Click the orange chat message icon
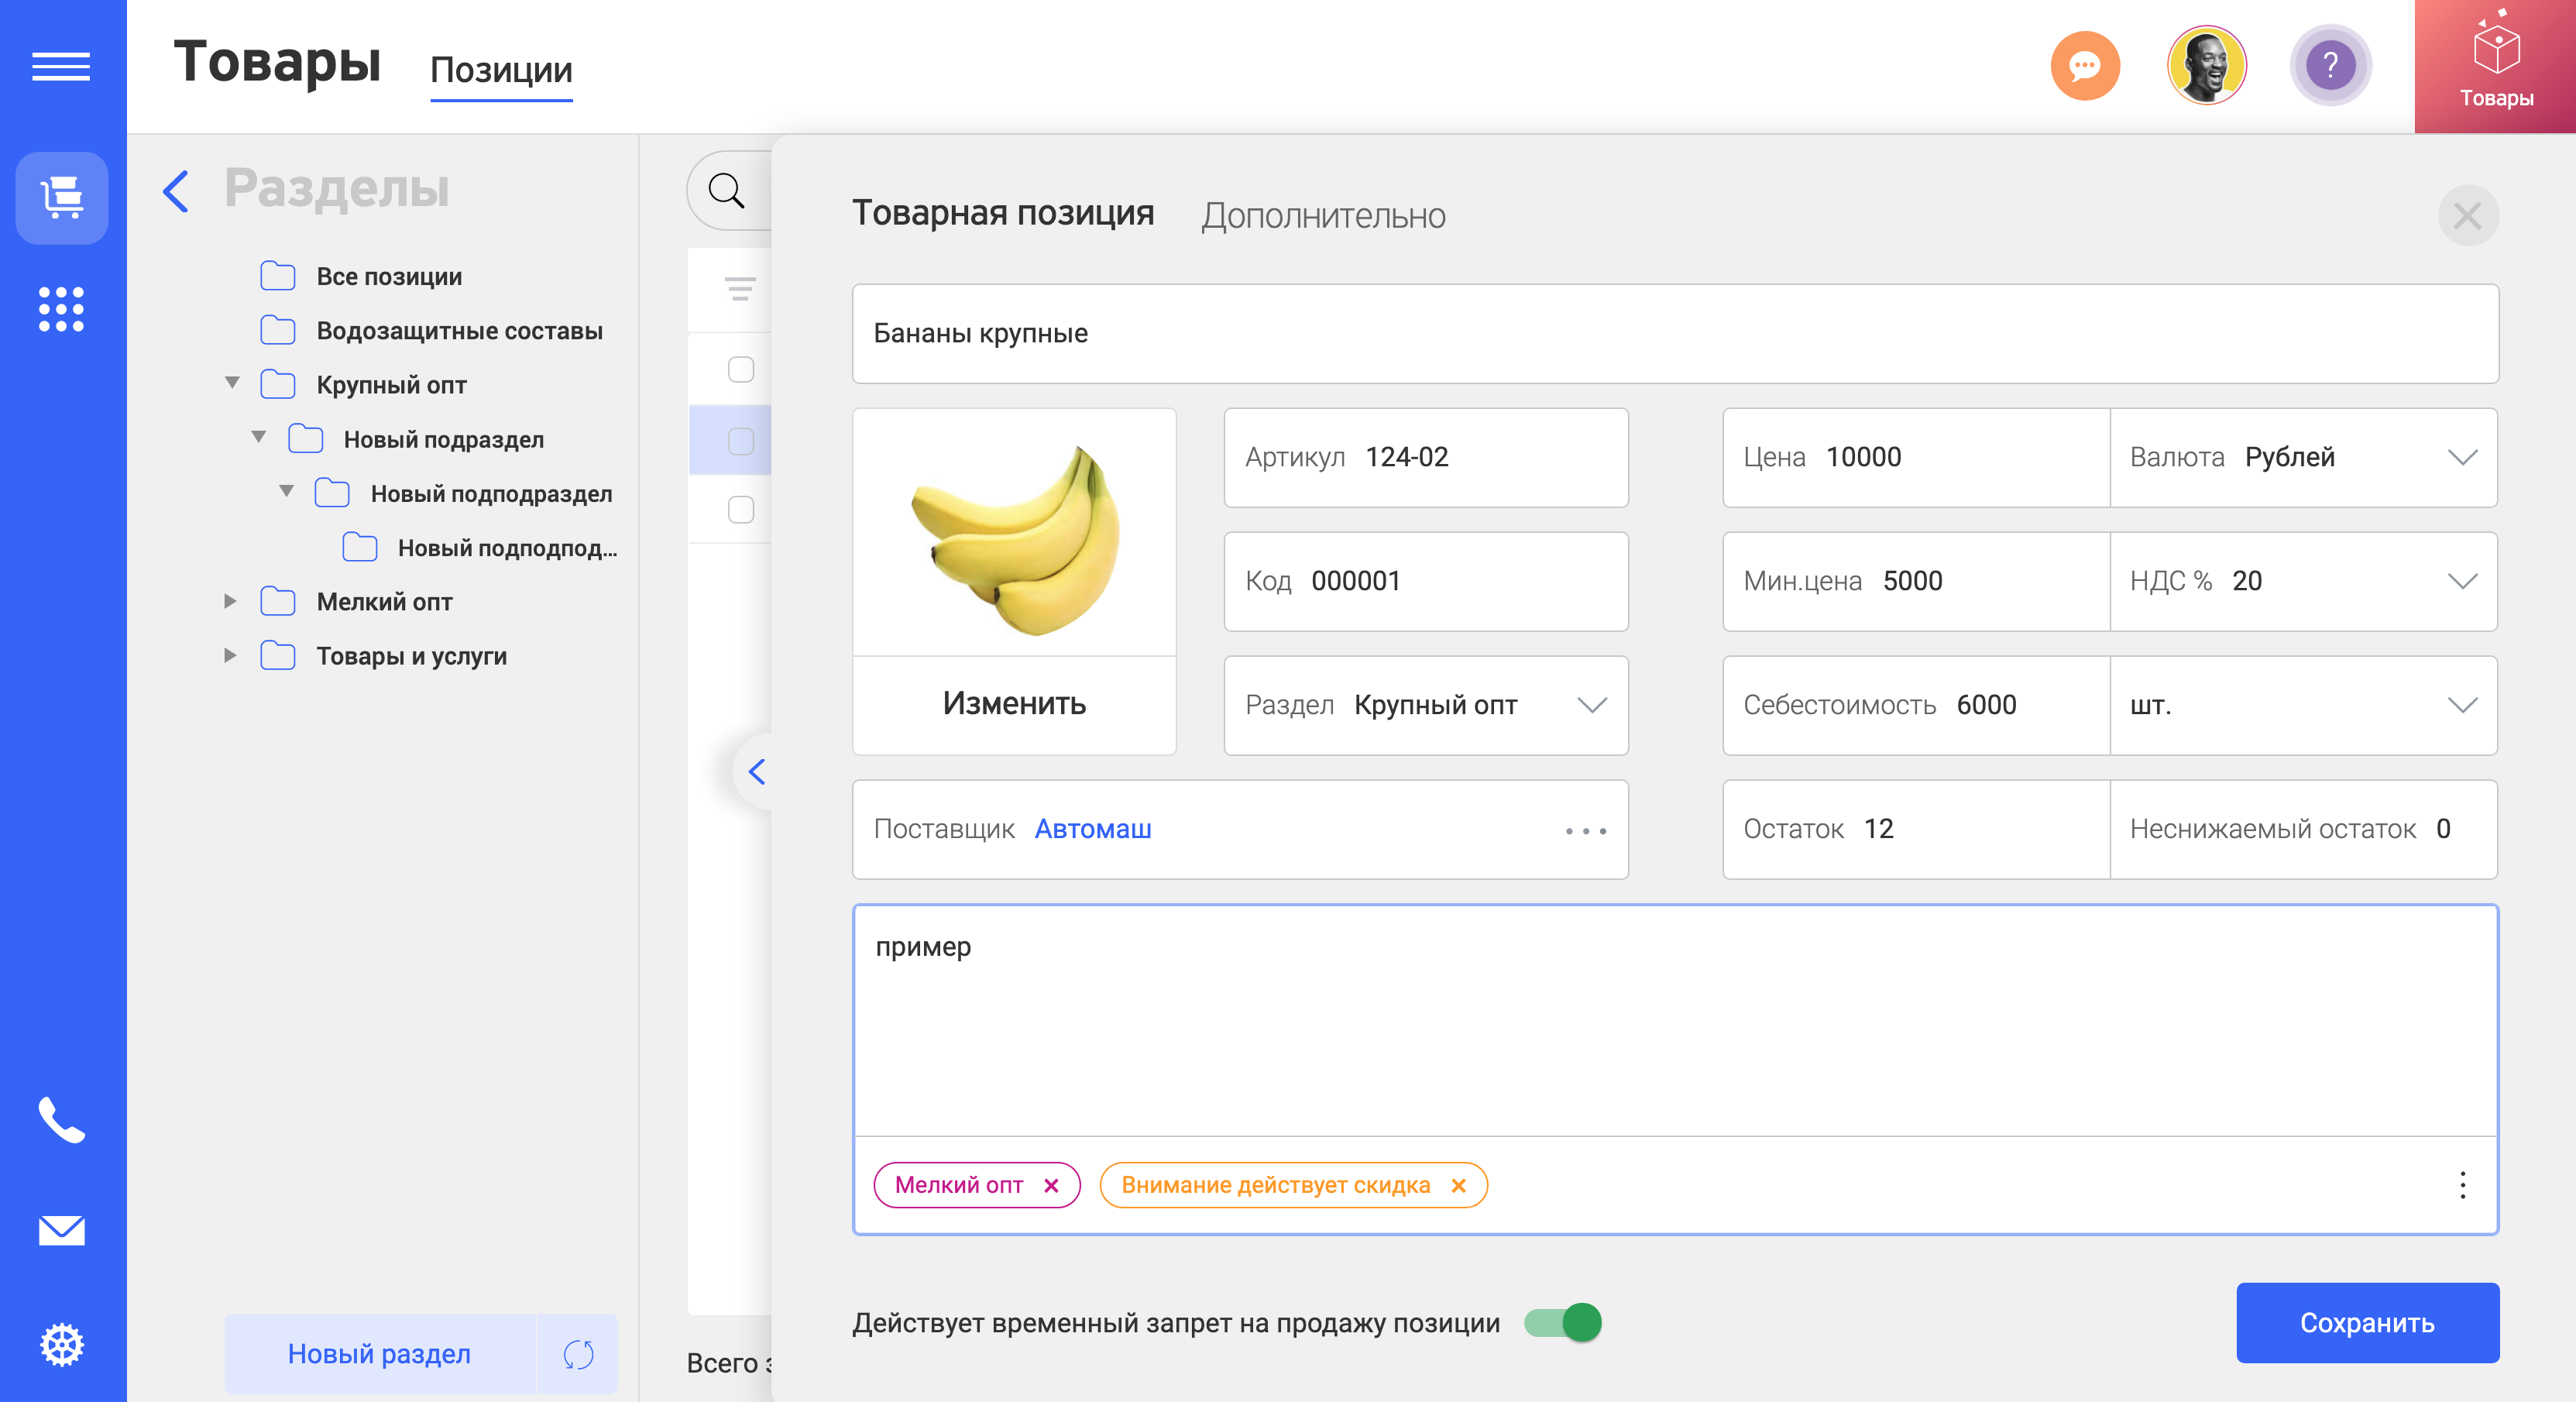The height and width of the screenshot is (1402, 2576). click(2085, 66)
